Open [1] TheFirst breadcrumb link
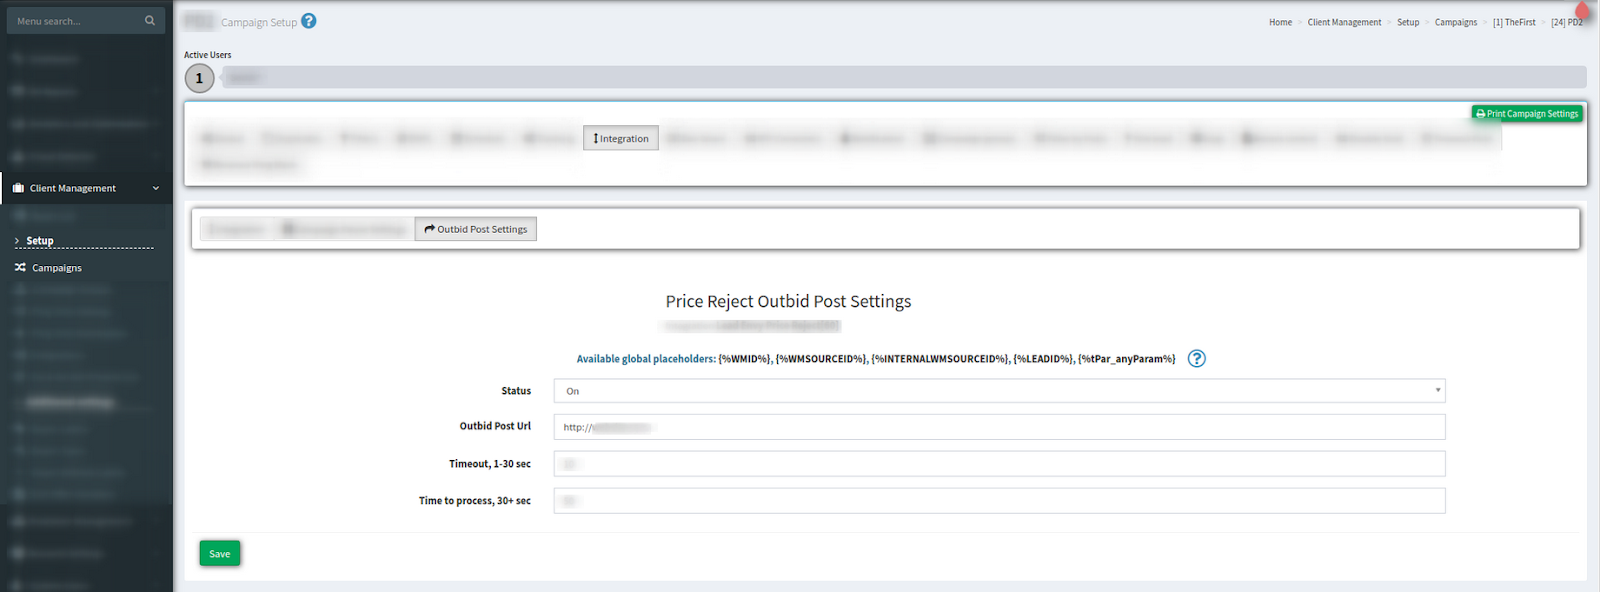 point(1514,22)
